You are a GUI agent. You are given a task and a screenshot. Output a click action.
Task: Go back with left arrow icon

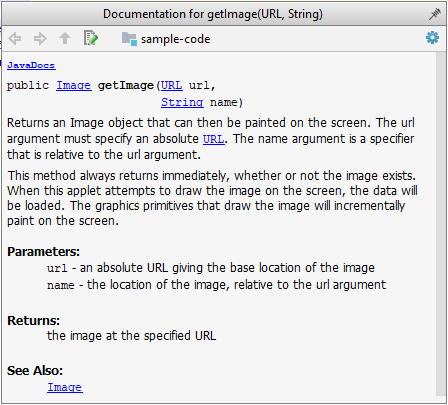point(15,39)
